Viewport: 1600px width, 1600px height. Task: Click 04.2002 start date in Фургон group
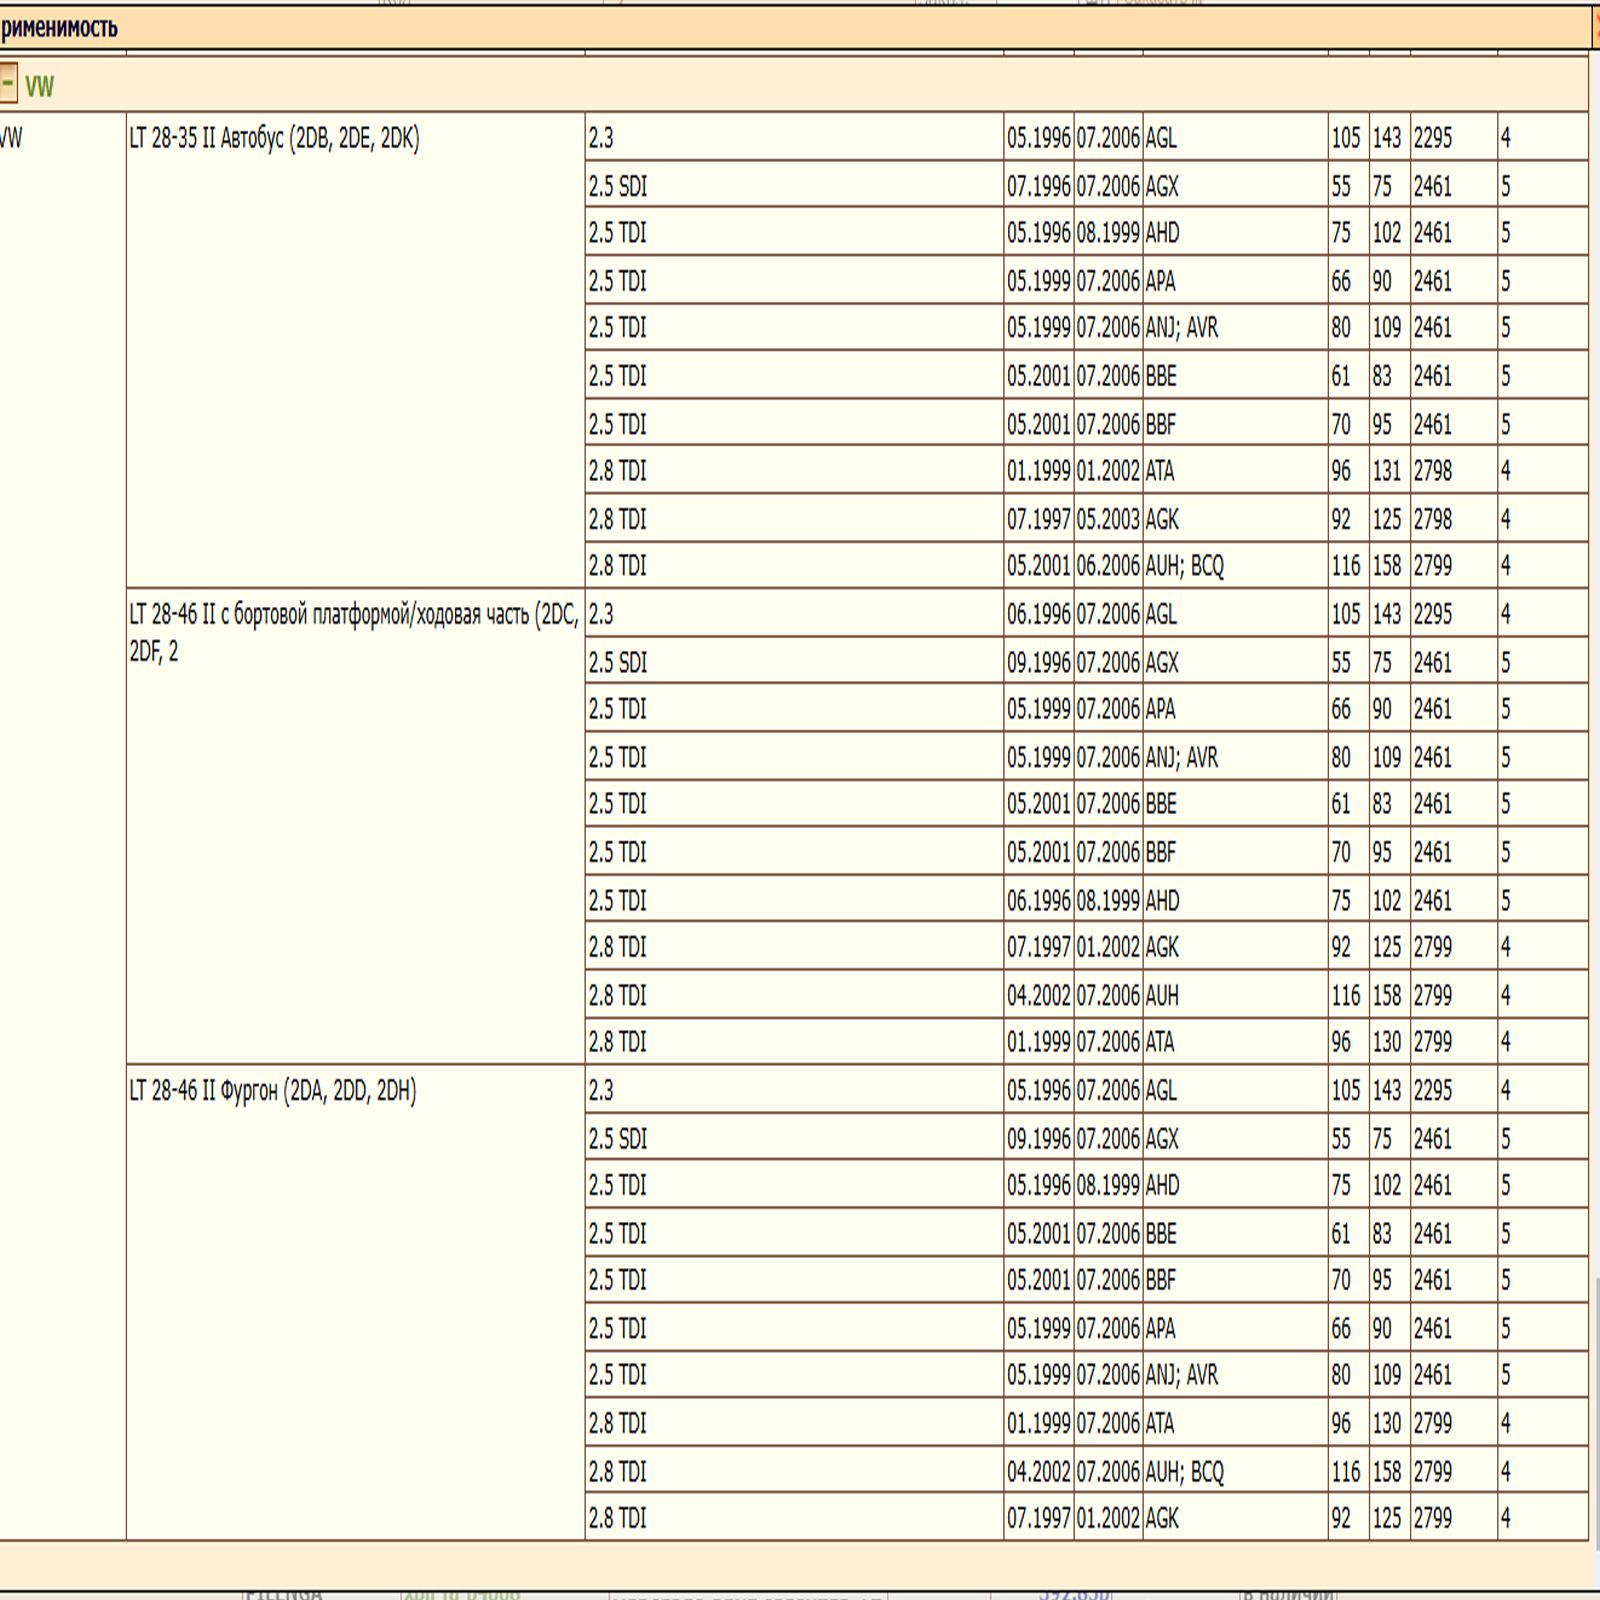1038,1471
